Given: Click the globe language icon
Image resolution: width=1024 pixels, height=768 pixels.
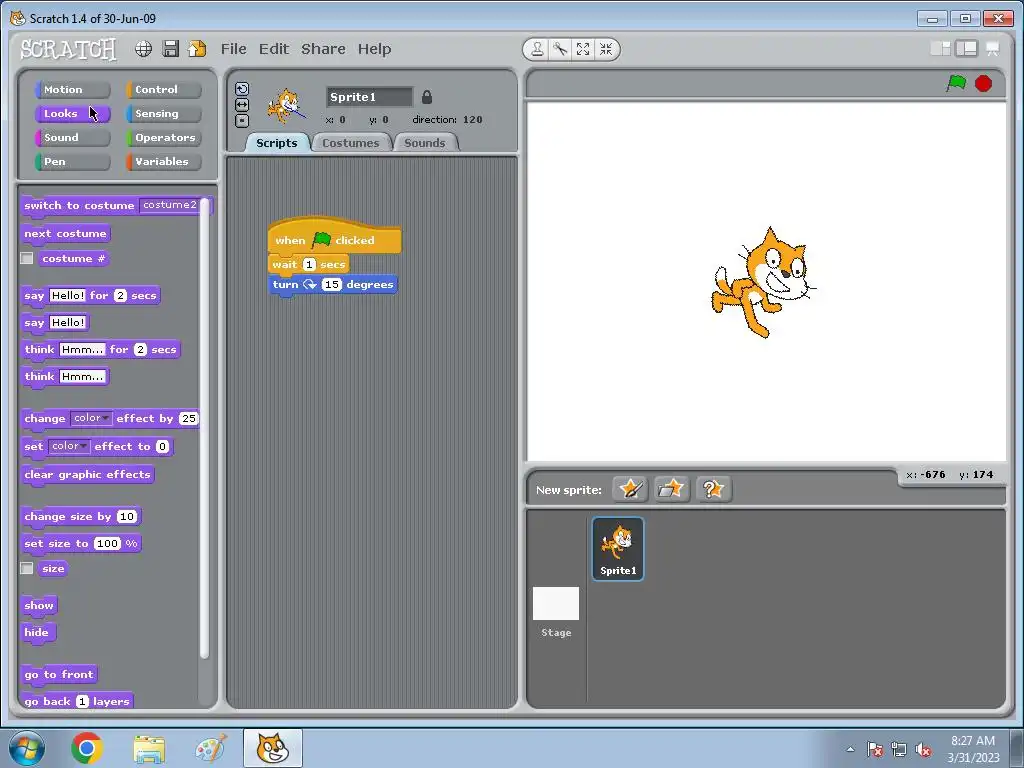Looking at the screenshot, I should click(144, 49).
